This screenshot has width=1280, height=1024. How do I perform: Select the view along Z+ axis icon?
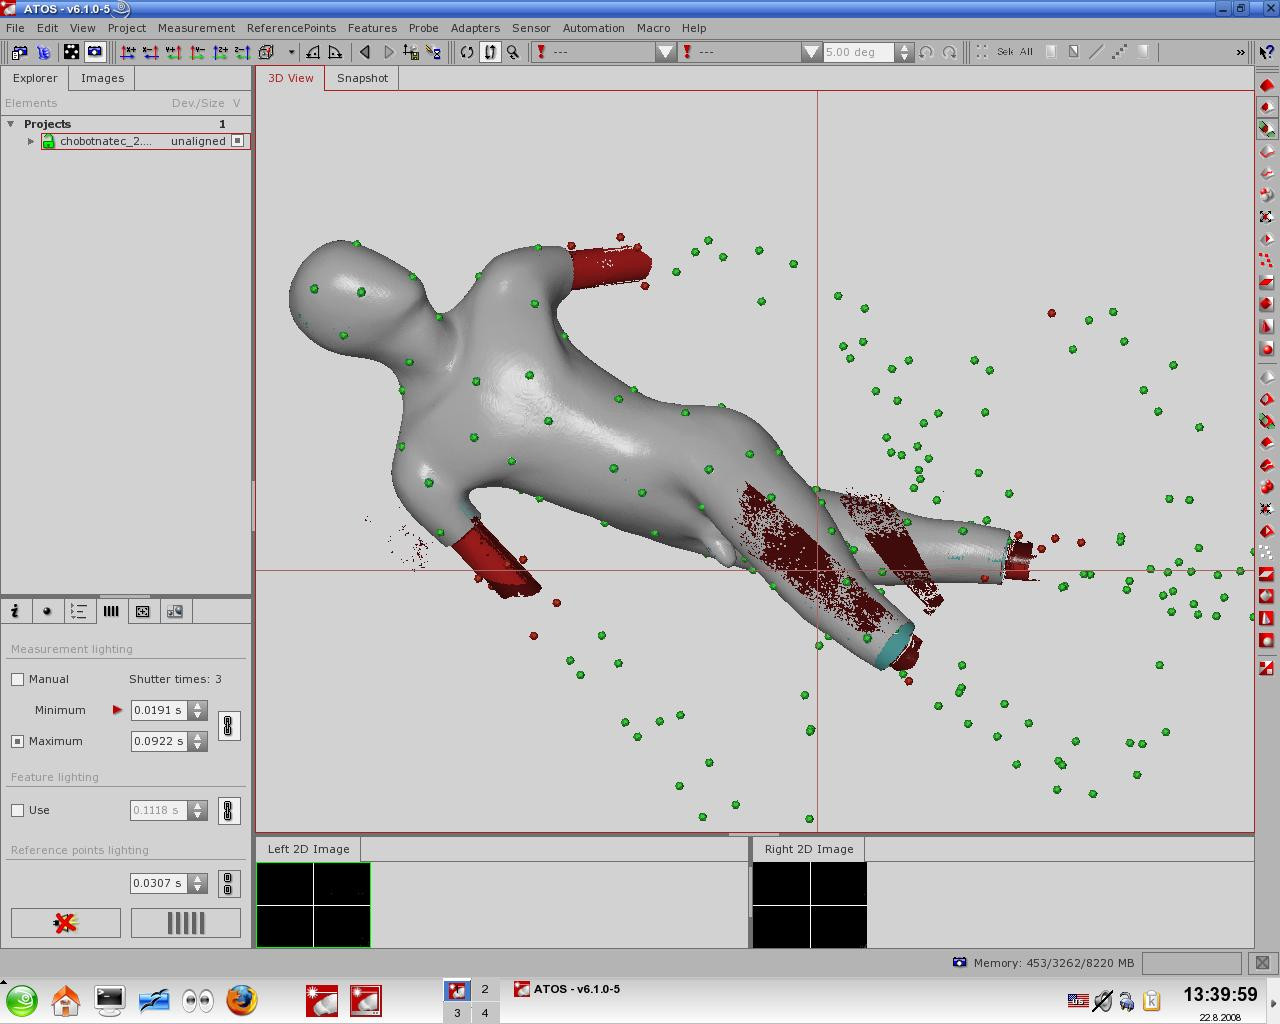click(x=218, y=52)
